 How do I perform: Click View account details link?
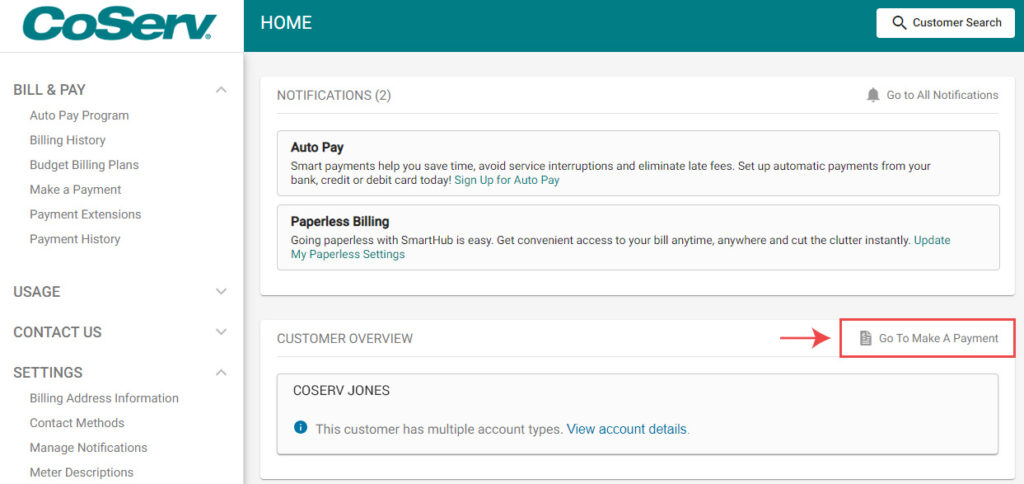pyautogui.click(x=626, y=429)
